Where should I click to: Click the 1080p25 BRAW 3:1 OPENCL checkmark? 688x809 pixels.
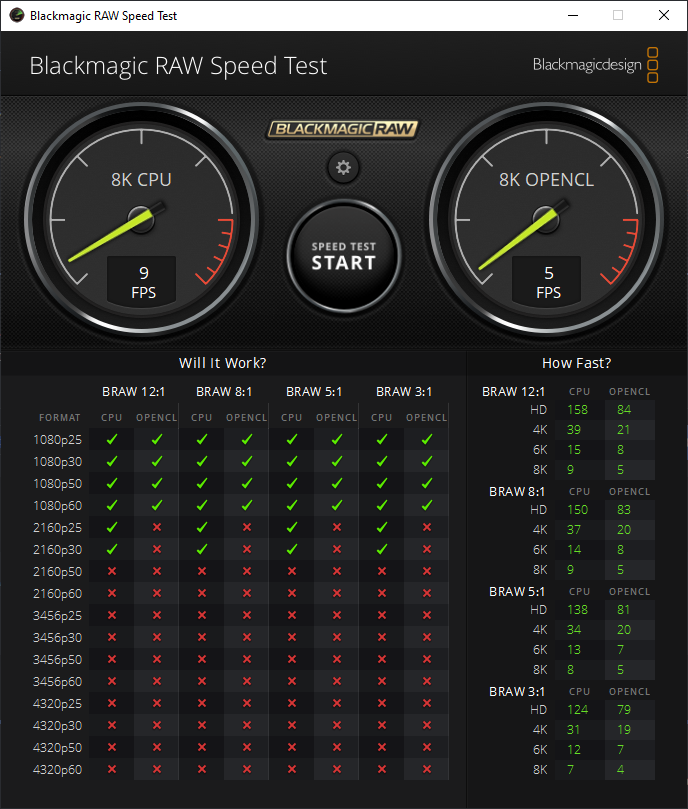[427, 440]
